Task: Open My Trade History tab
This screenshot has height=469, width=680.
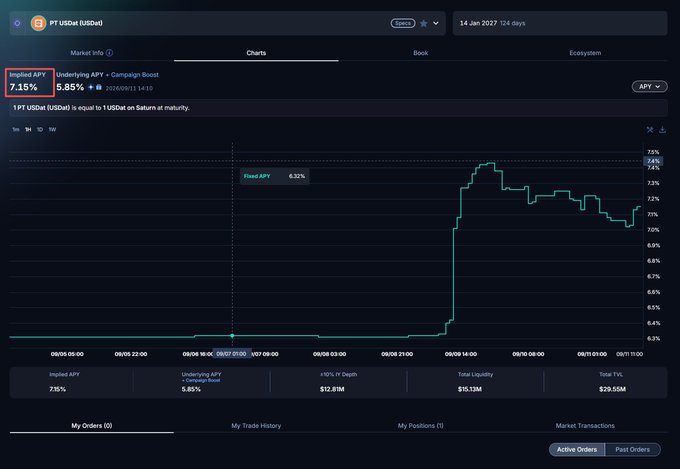Action: pyautogui.click(x=256, y=426)
